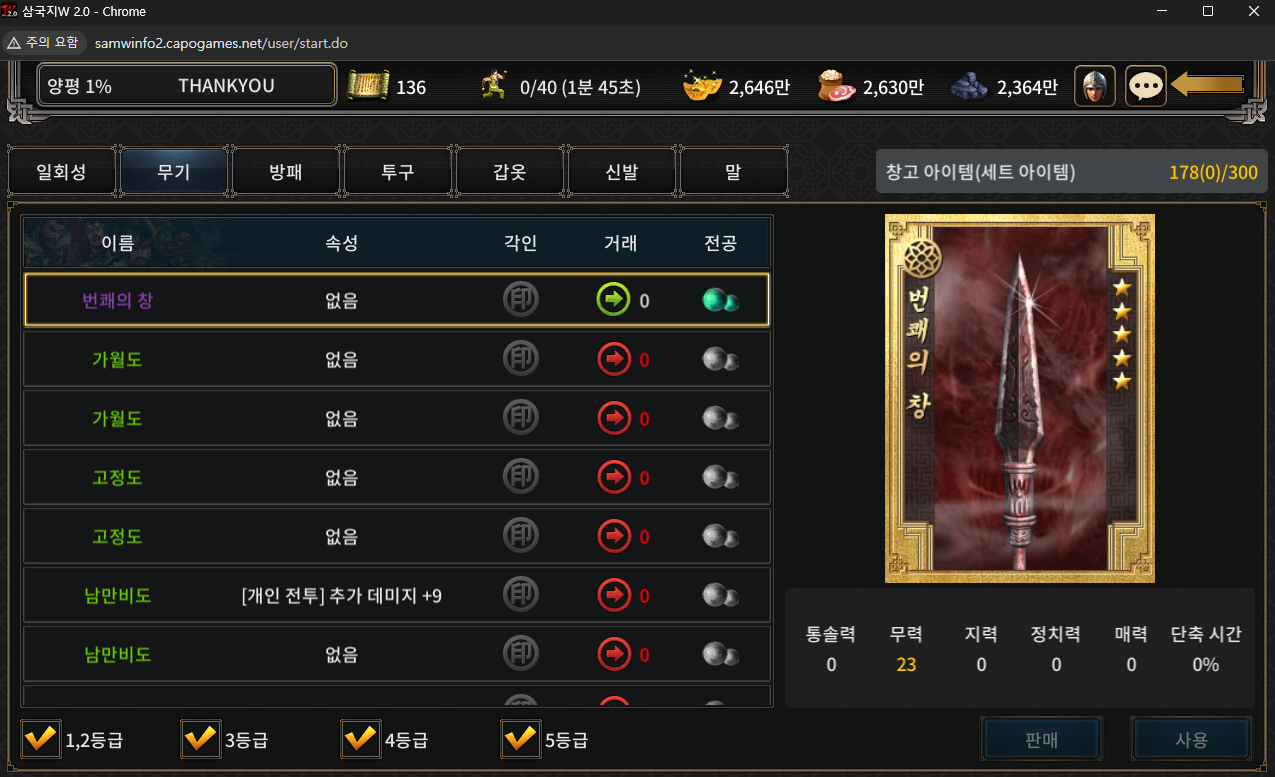The image size is (1275, 777).
Task: Select the first 가월도 item row
Action: pos(397,359)
